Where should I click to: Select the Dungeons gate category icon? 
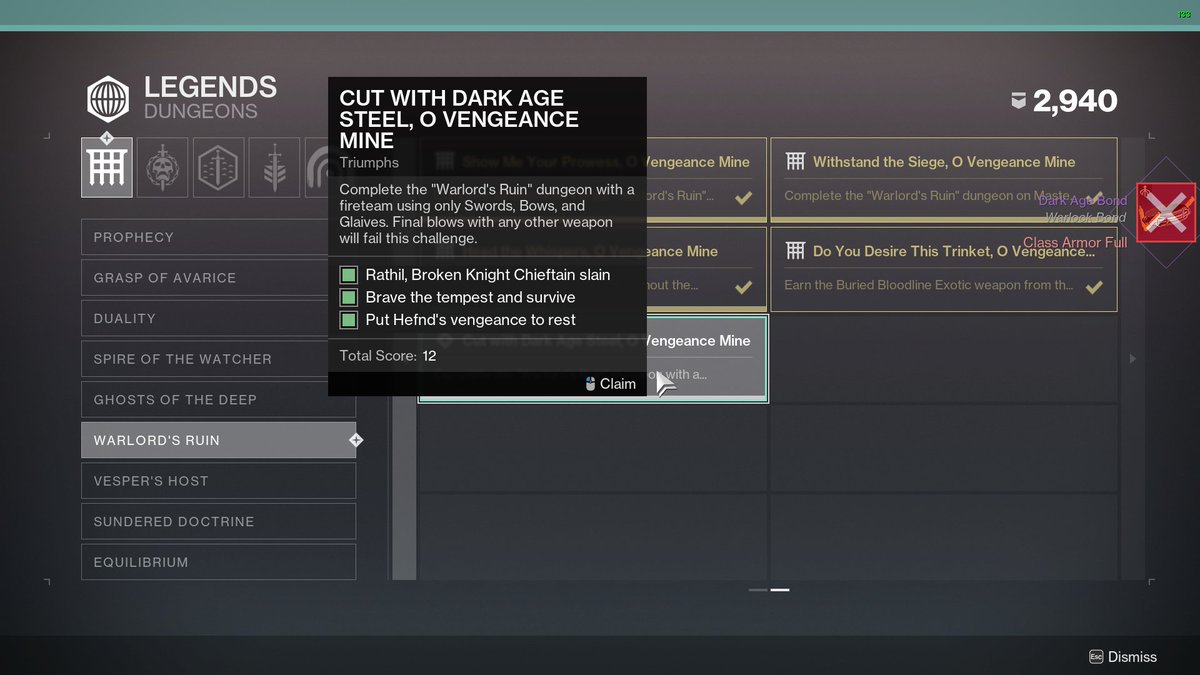[107, 167]
